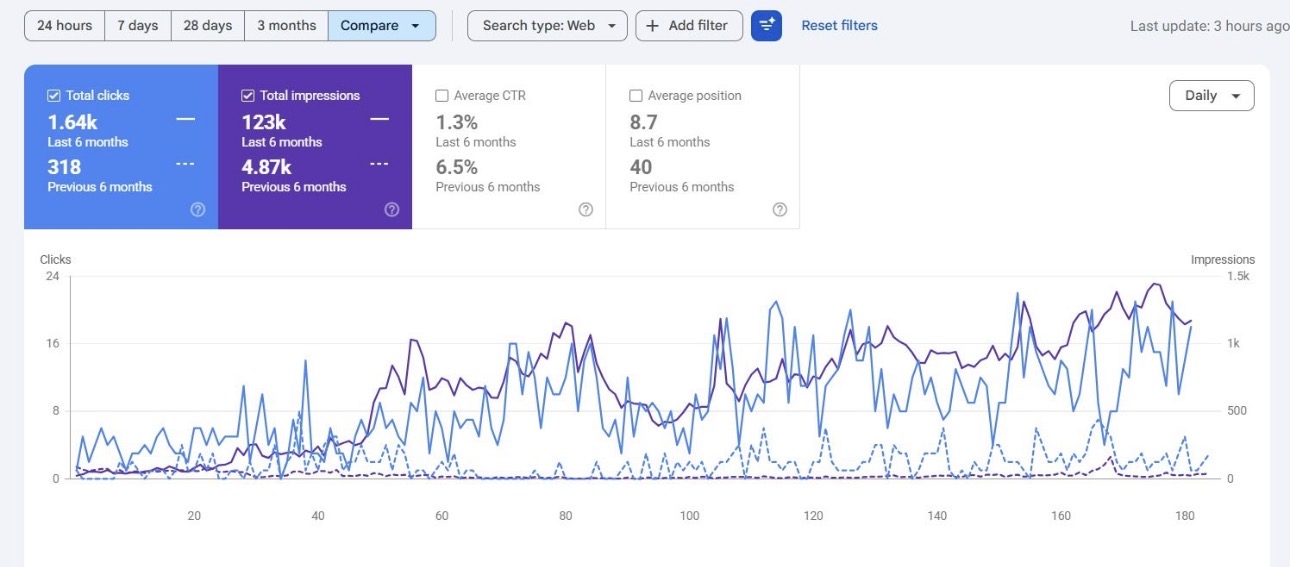Open help icon on Total clicks card
This screenshot has width=1290, height=567.
coord(198,210)
